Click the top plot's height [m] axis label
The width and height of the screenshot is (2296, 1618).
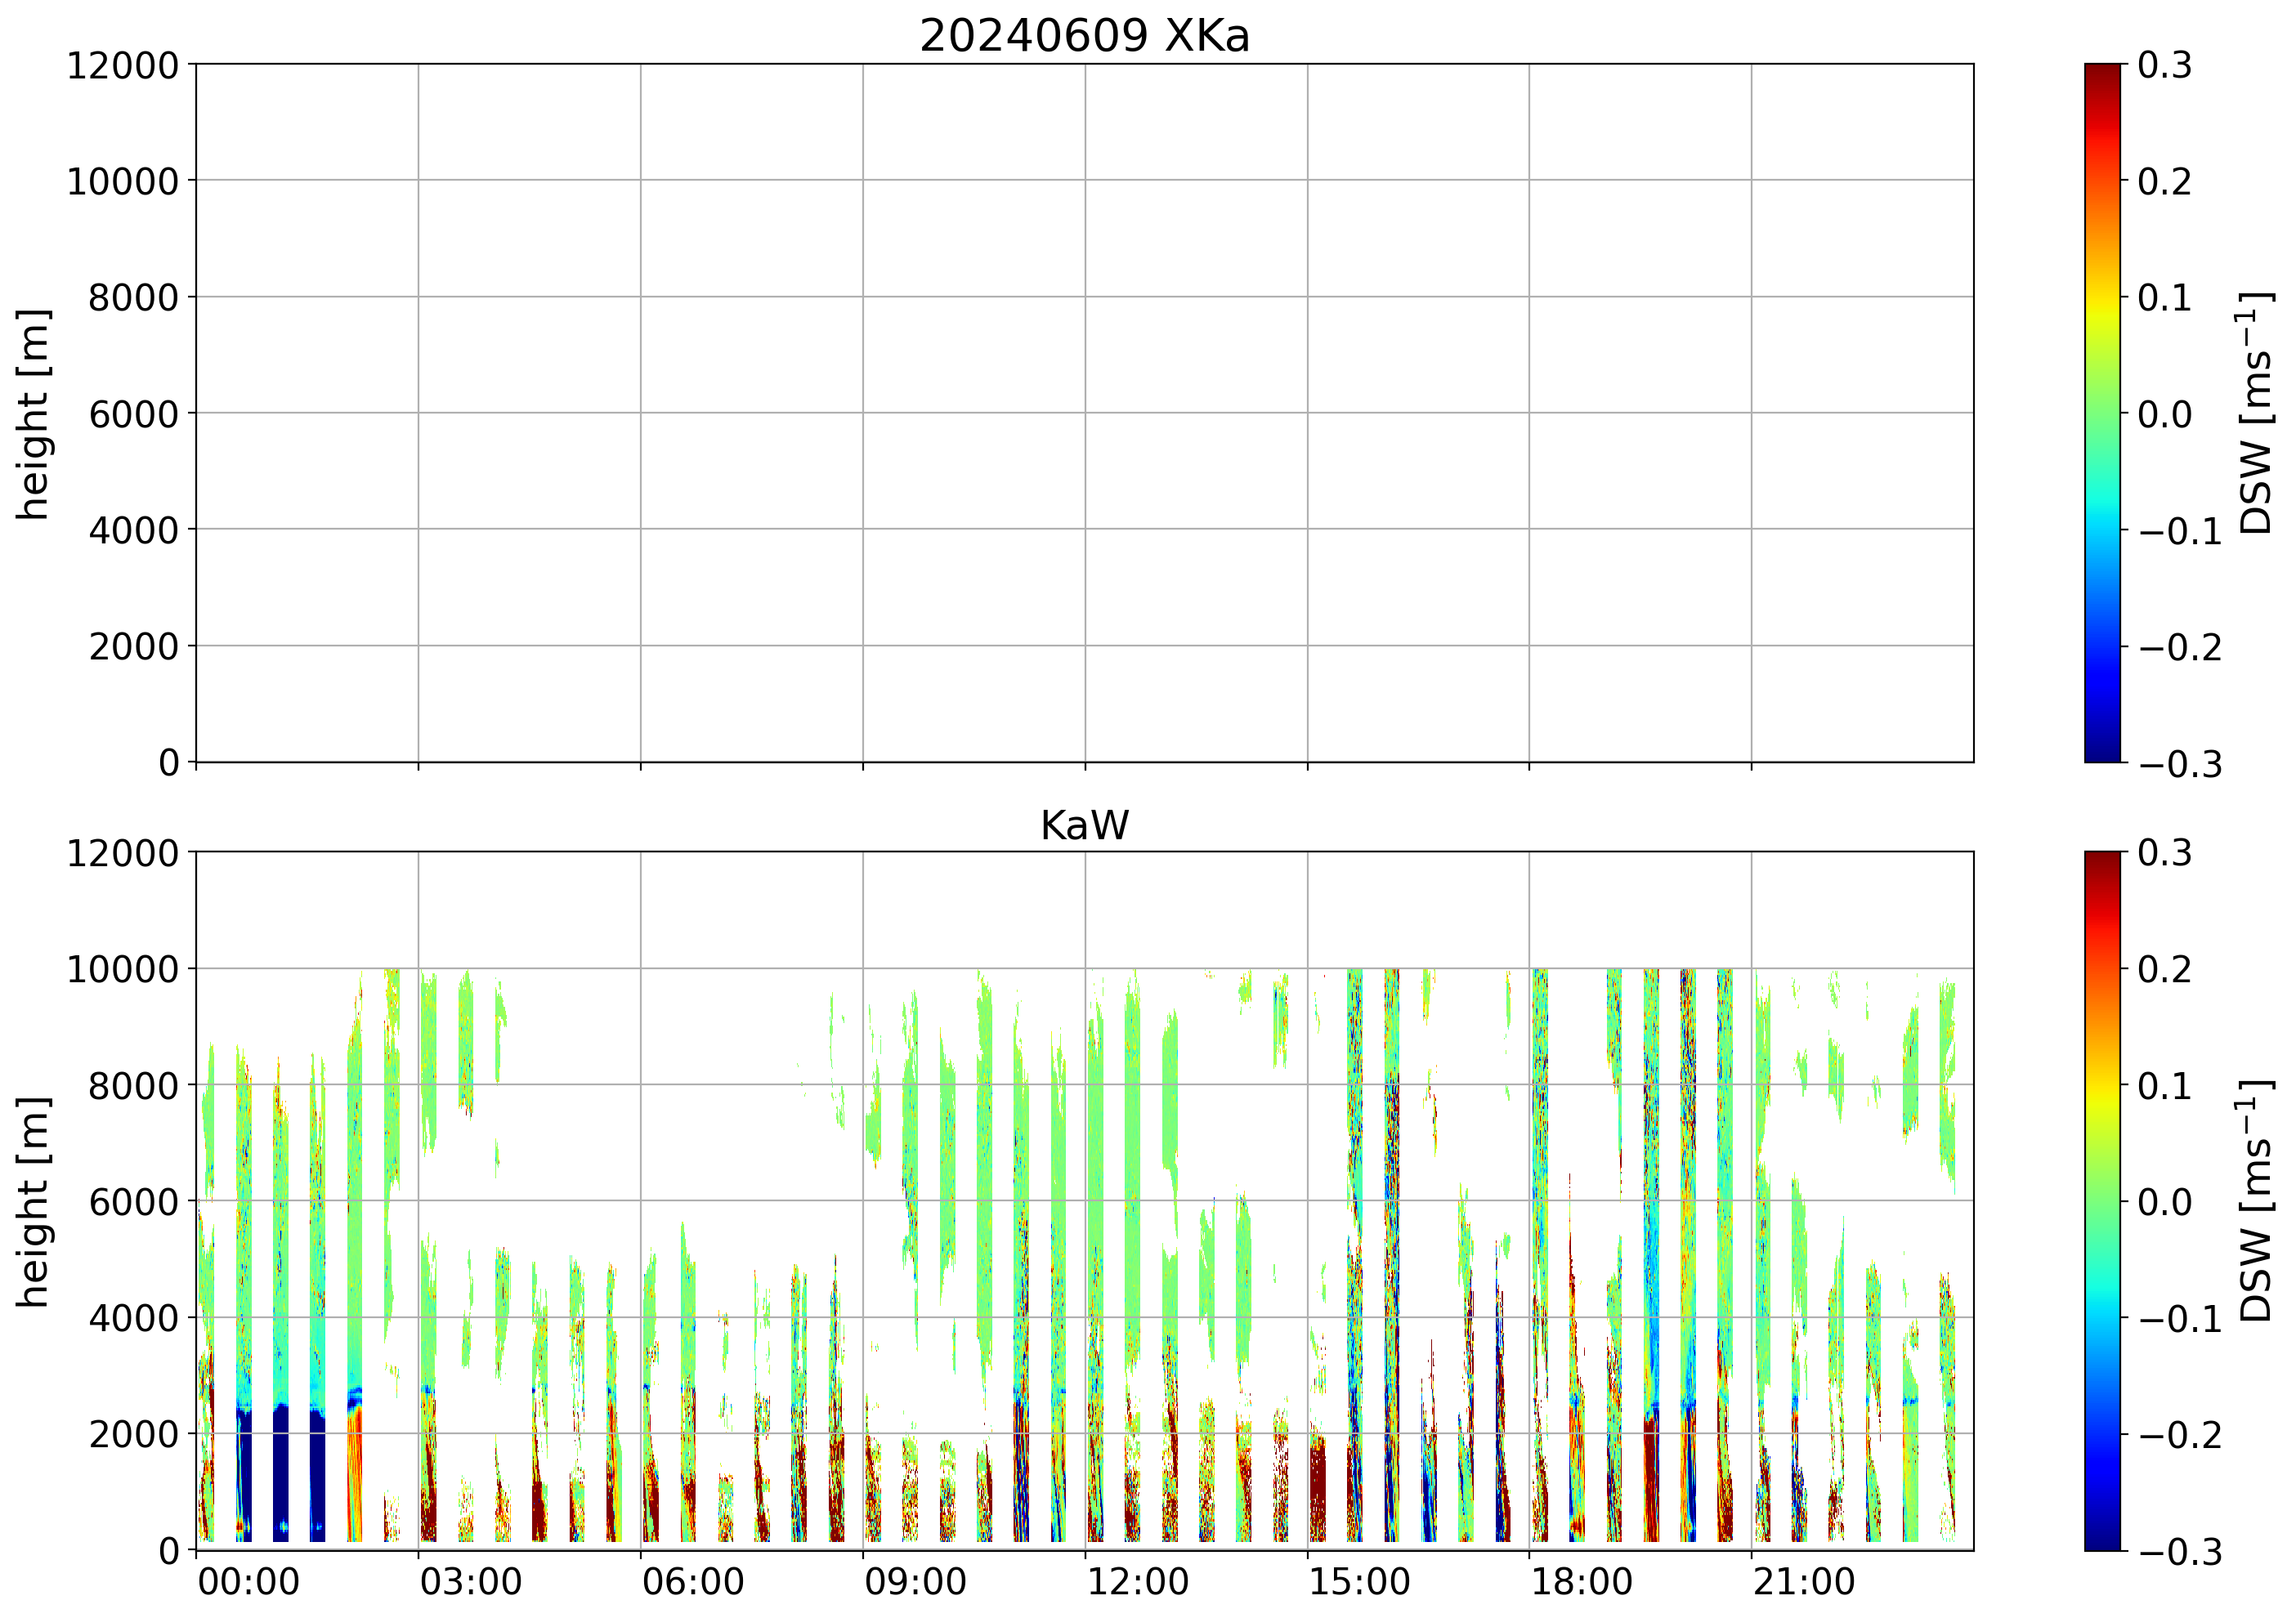click(33, 414)
